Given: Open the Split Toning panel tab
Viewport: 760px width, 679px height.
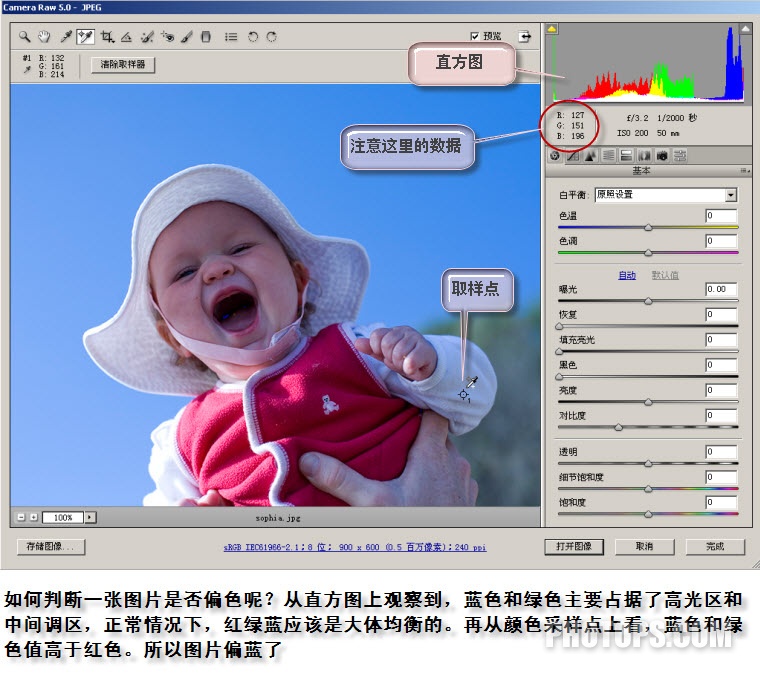Looking at the screenshot, I should 626,156.
